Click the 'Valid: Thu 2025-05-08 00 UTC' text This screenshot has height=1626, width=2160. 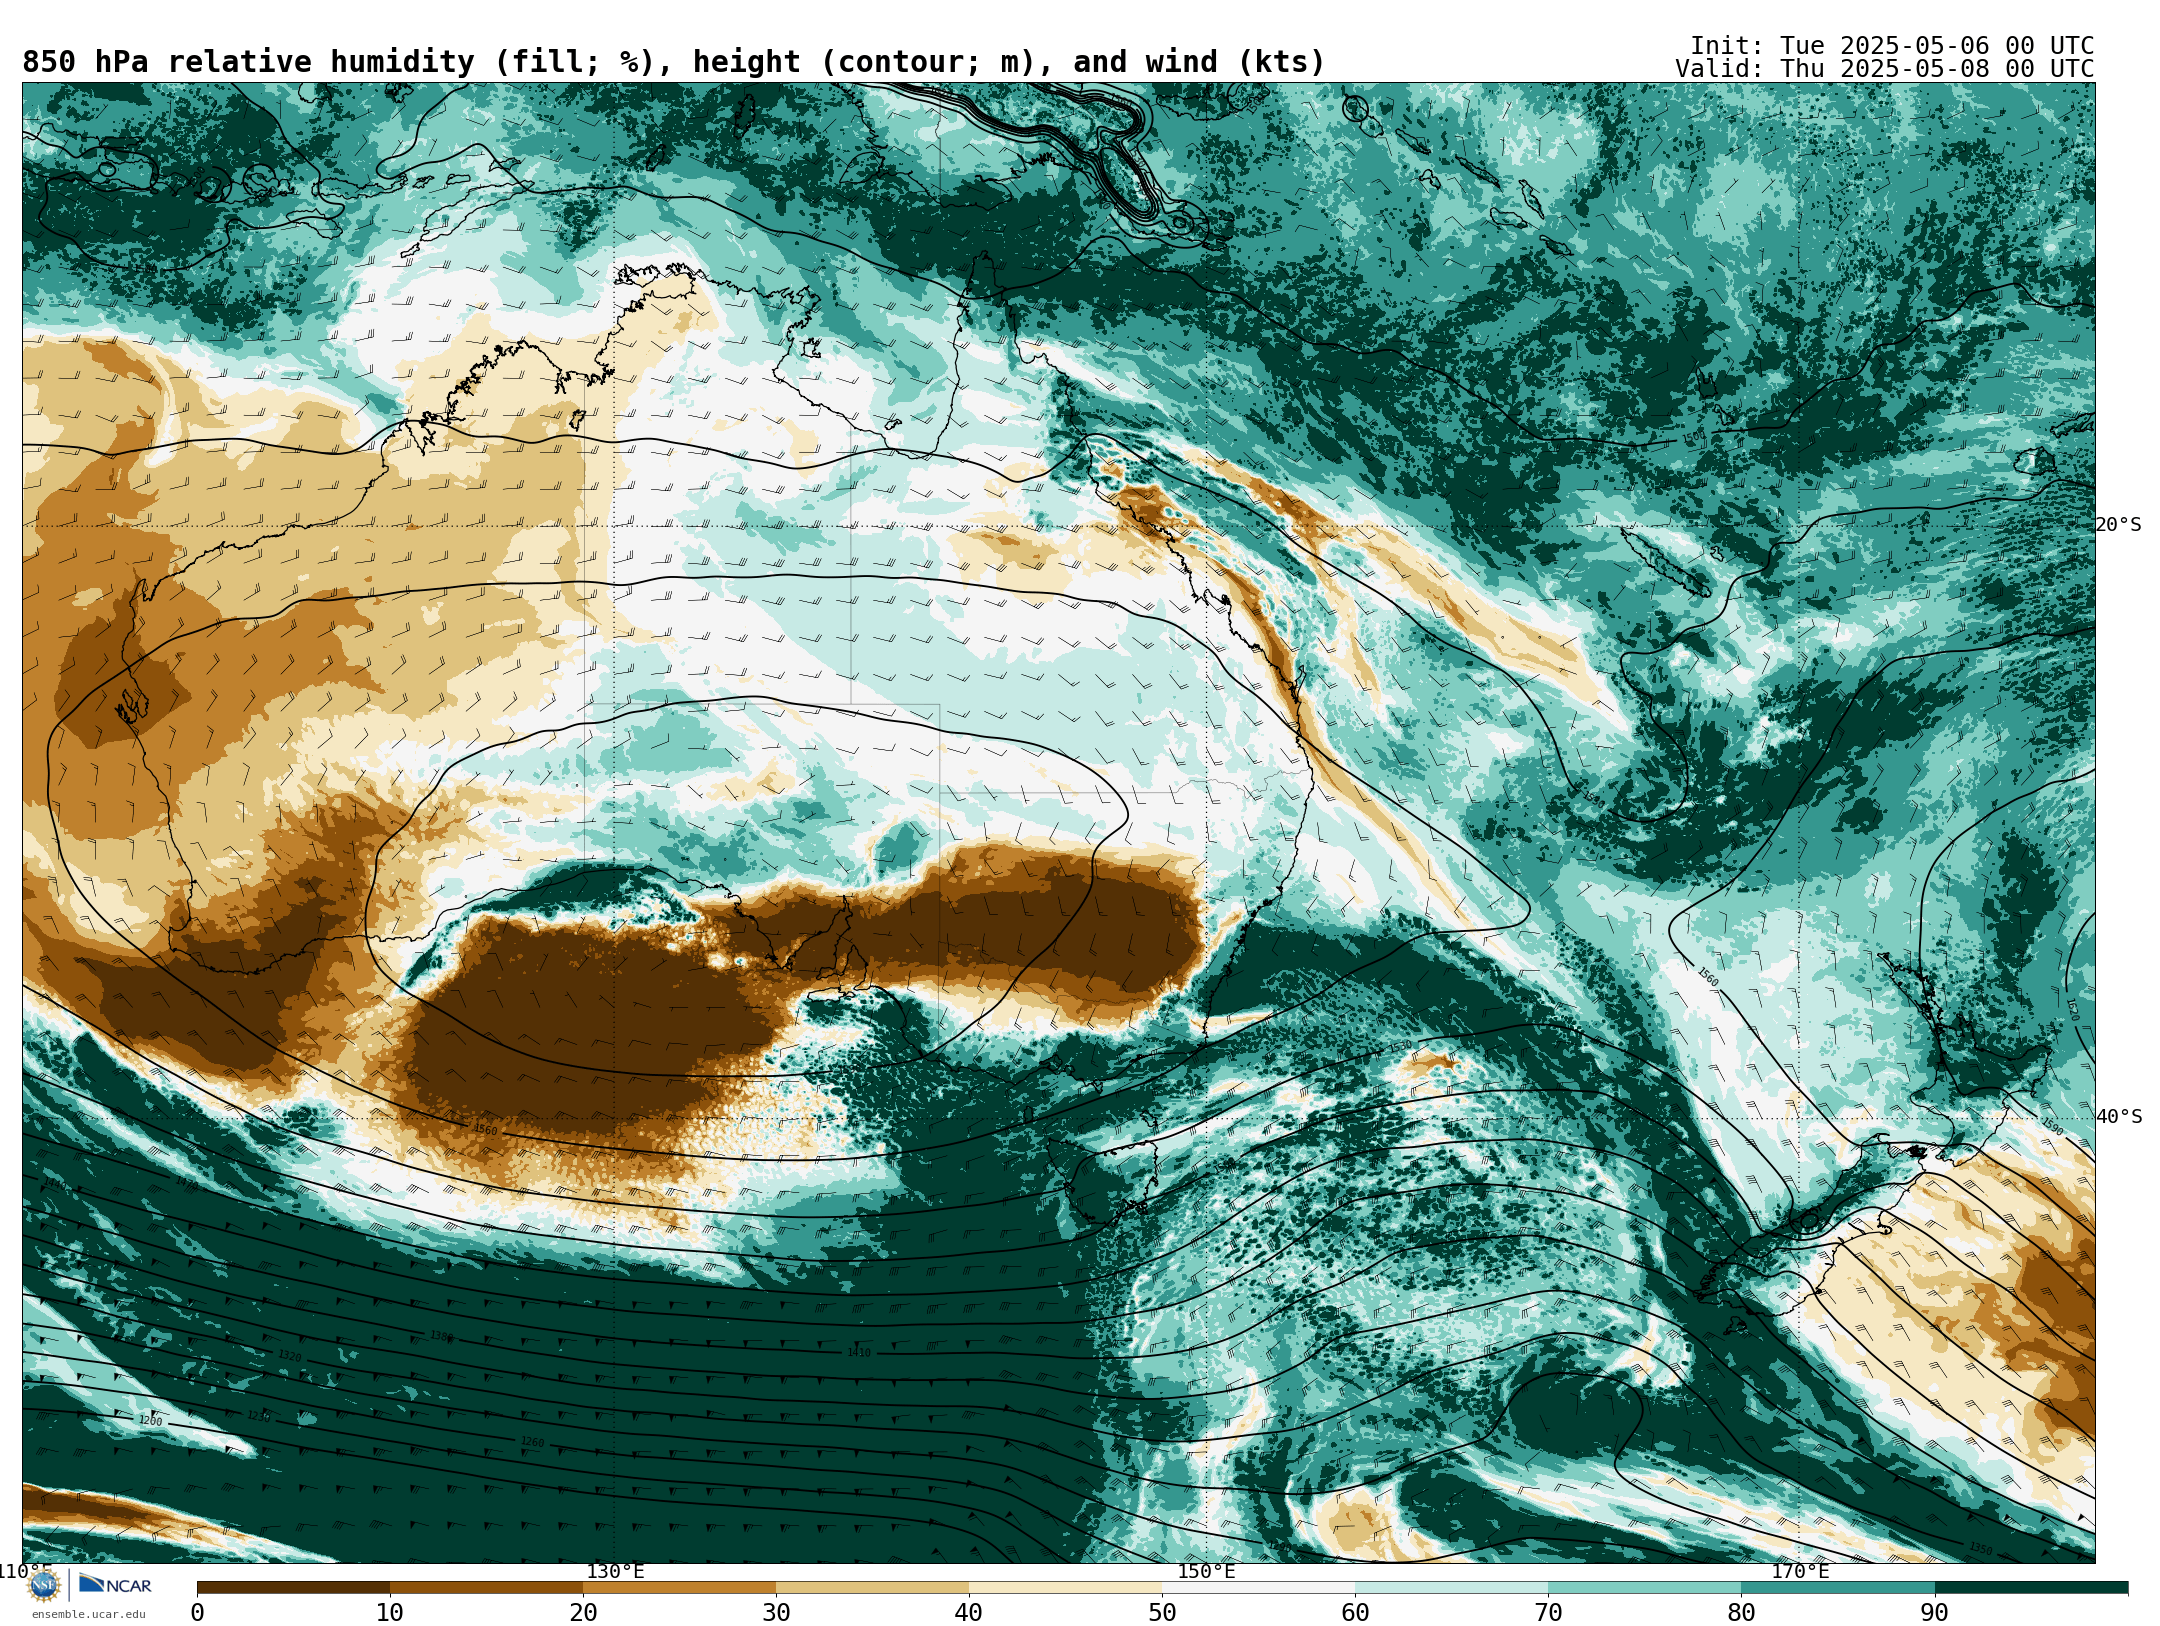click(x=1885, y=69)
